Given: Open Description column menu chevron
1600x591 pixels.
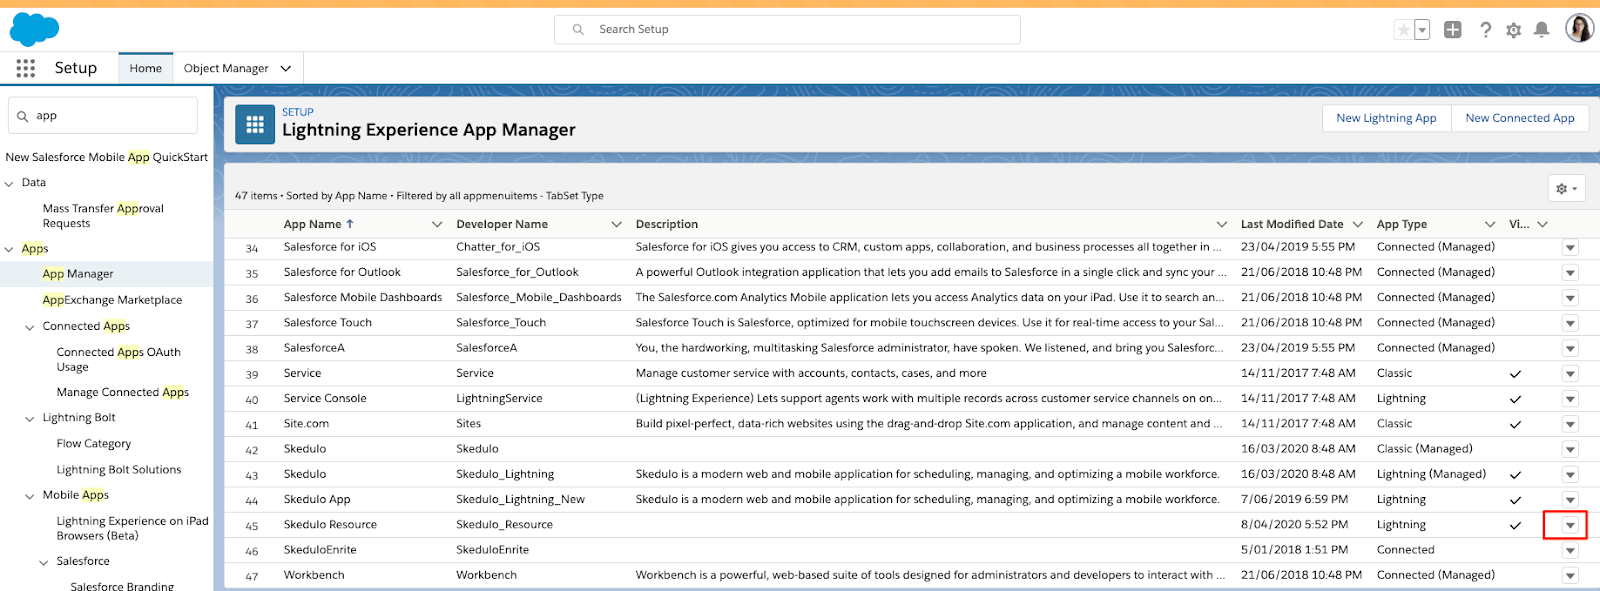Looking at the screenshot, I should (x=1222, y=224).
